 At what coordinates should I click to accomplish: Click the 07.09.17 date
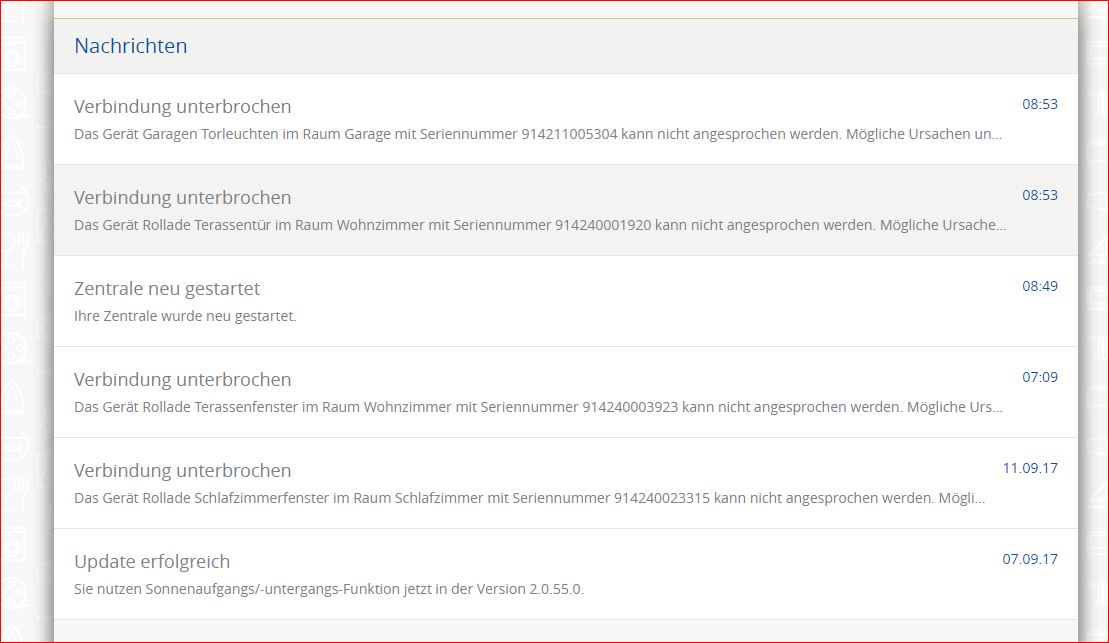(x=1030, y=559)
